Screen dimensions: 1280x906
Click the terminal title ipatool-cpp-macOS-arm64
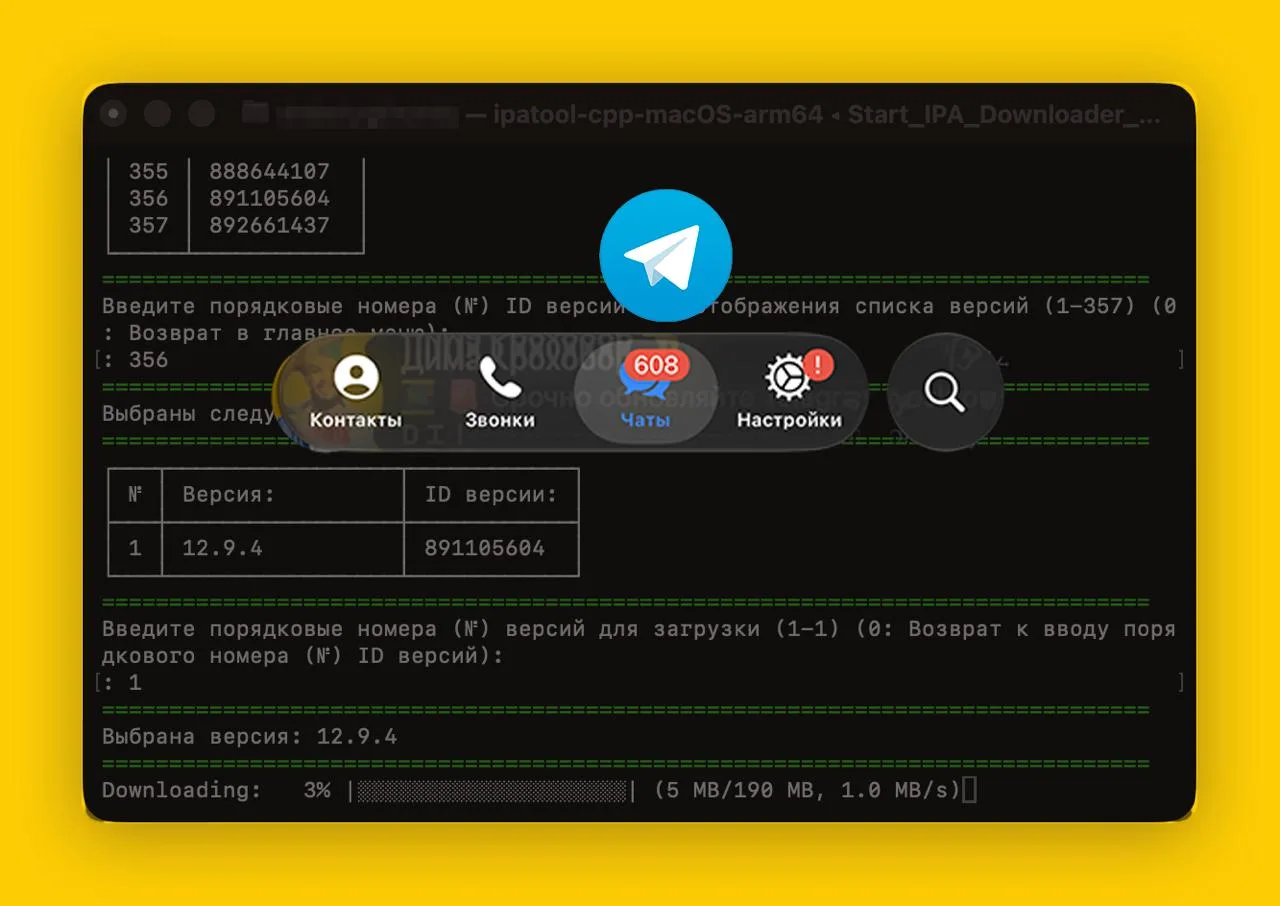point(658,115)
